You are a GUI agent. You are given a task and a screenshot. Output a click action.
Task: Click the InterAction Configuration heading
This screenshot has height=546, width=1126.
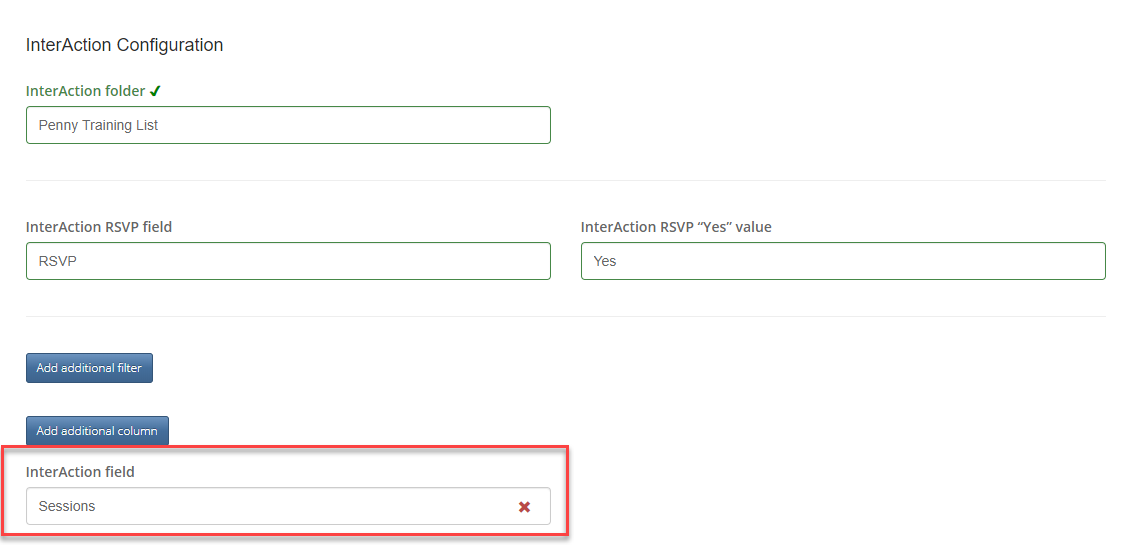124,45
